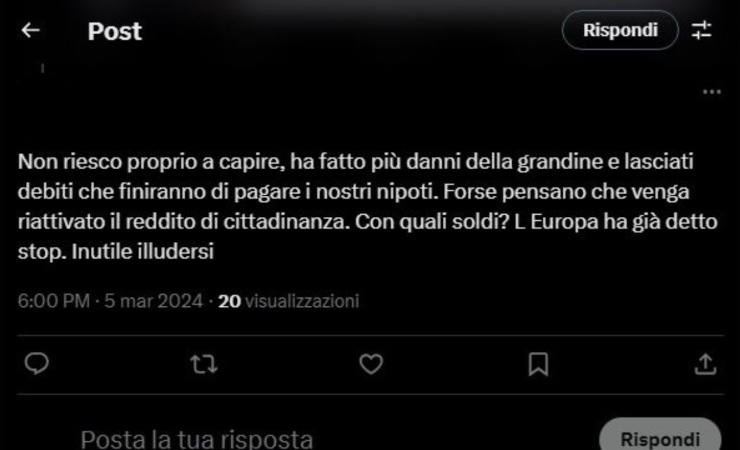Open the 6:00 PM timestamp link
Screen dimensions: 740x450
pos(54,301)
